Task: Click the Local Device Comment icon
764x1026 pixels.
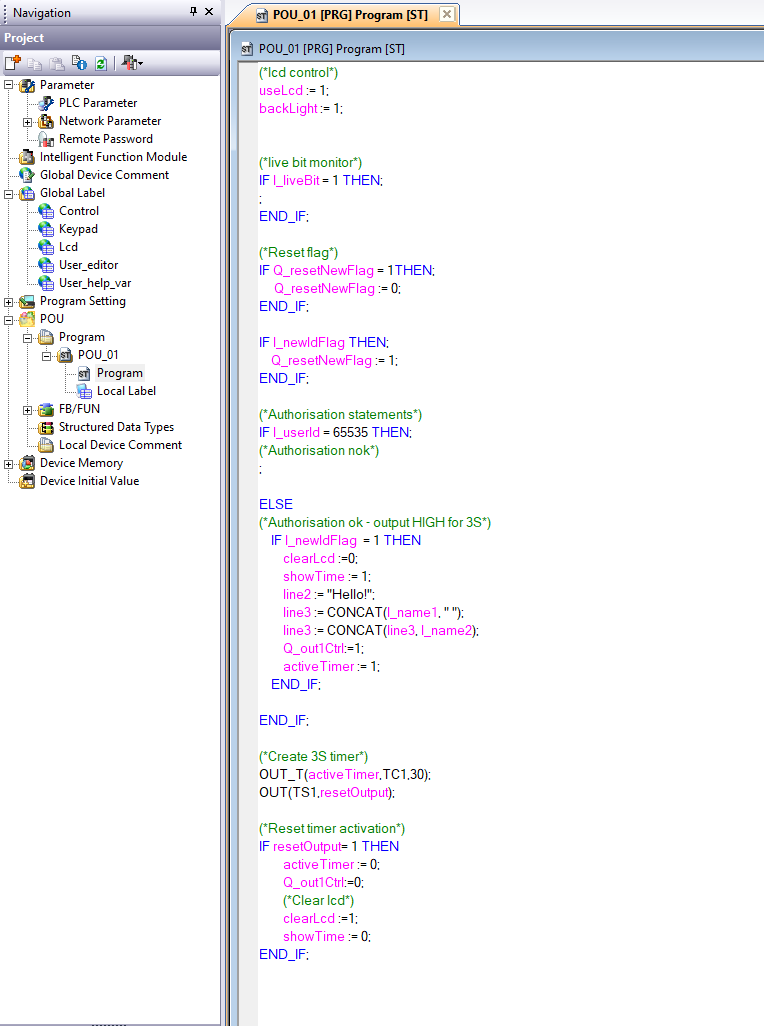Action: click(x=46, y=446)
